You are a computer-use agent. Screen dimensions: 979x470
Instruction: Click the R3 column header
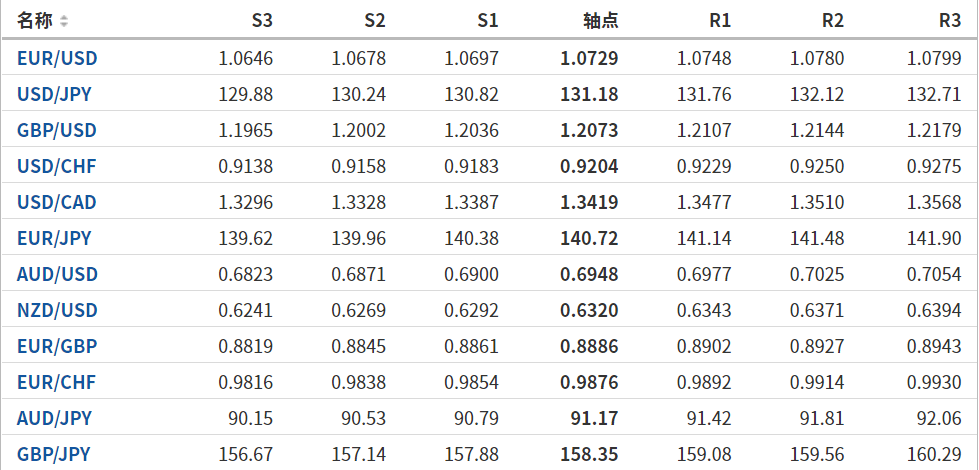tap(950, 21)
